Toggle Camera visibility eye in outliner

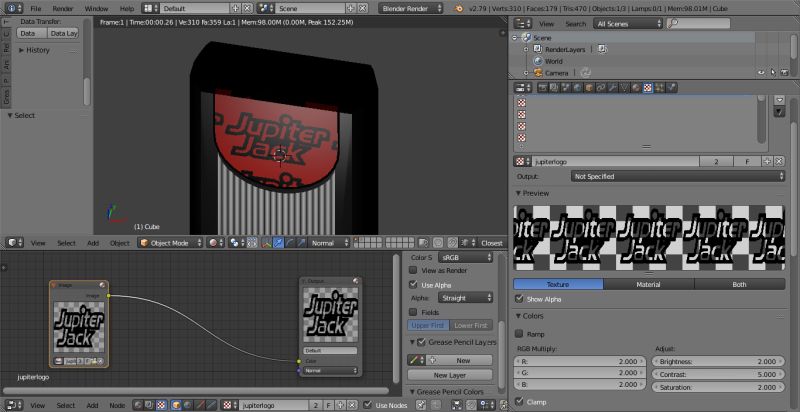pos(761,73)
